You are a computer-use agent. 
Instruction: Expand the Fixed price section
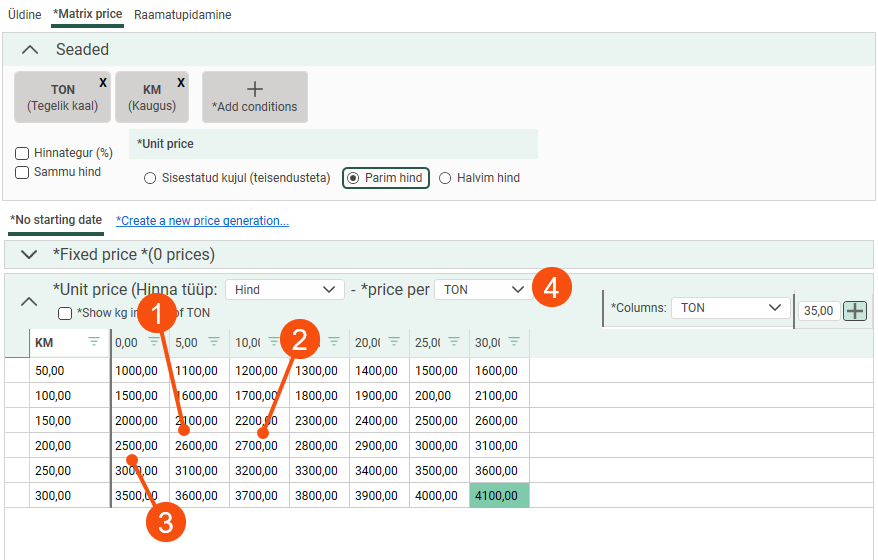point(29,254)
